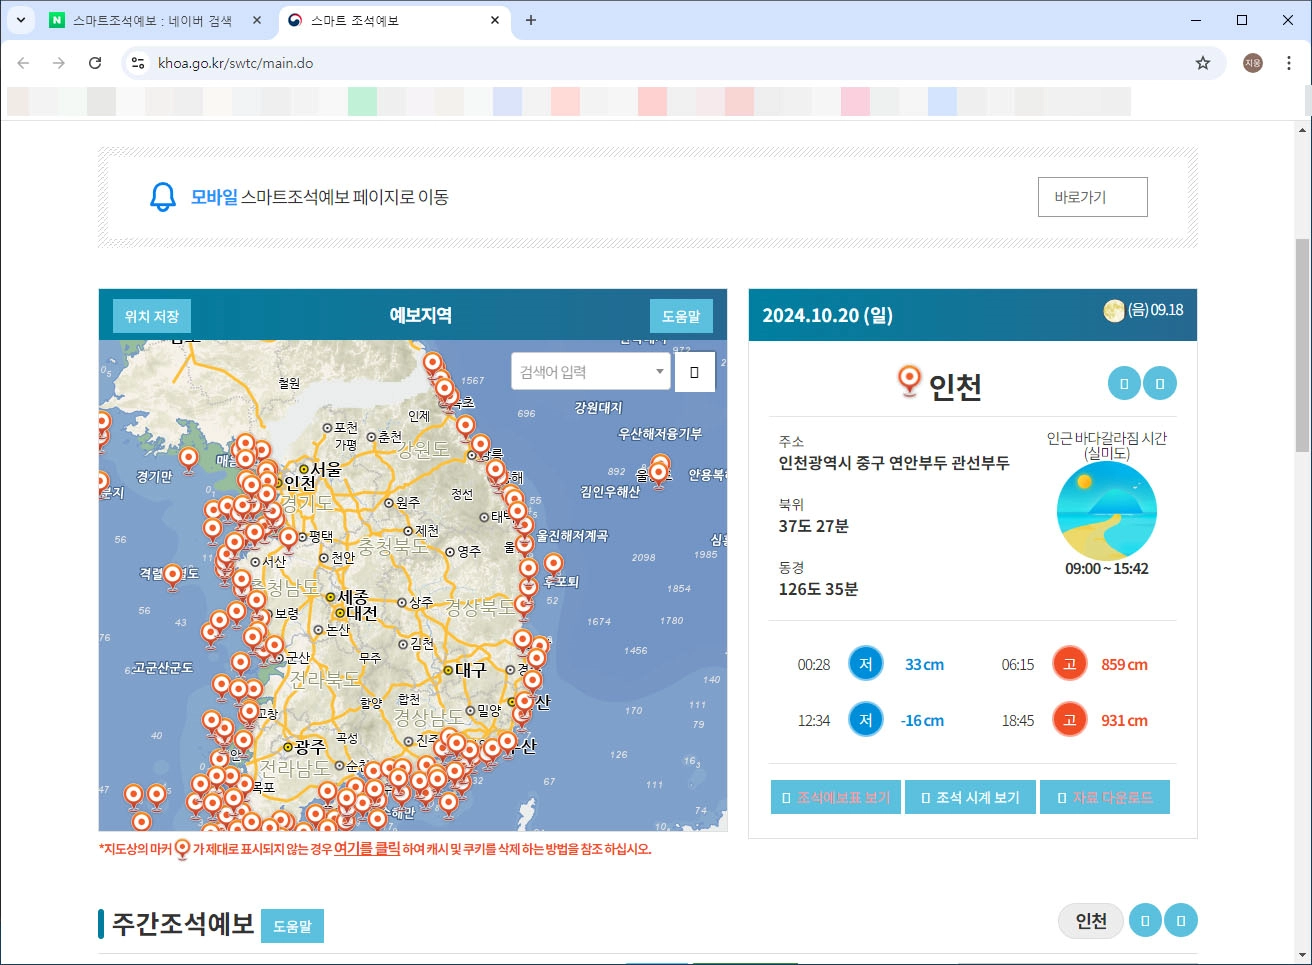Click the blue circle icon right of 인천 heading

point(1123,382)
